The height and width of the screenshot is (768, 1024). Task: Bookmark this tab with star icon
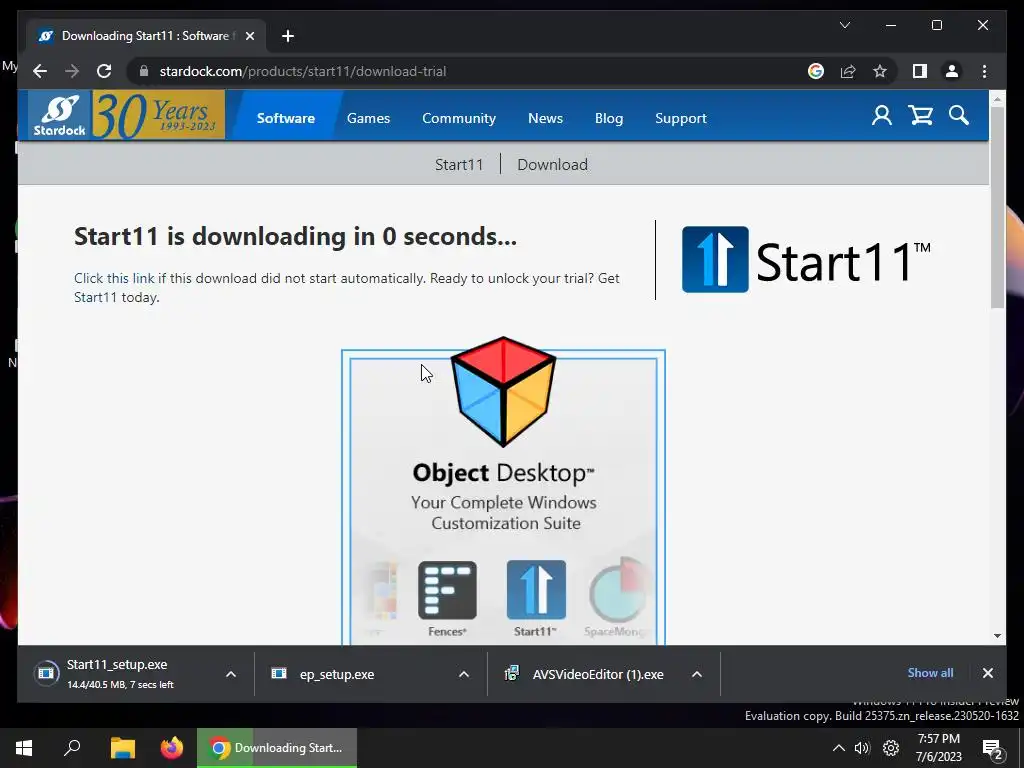click(x=880, y=71)
